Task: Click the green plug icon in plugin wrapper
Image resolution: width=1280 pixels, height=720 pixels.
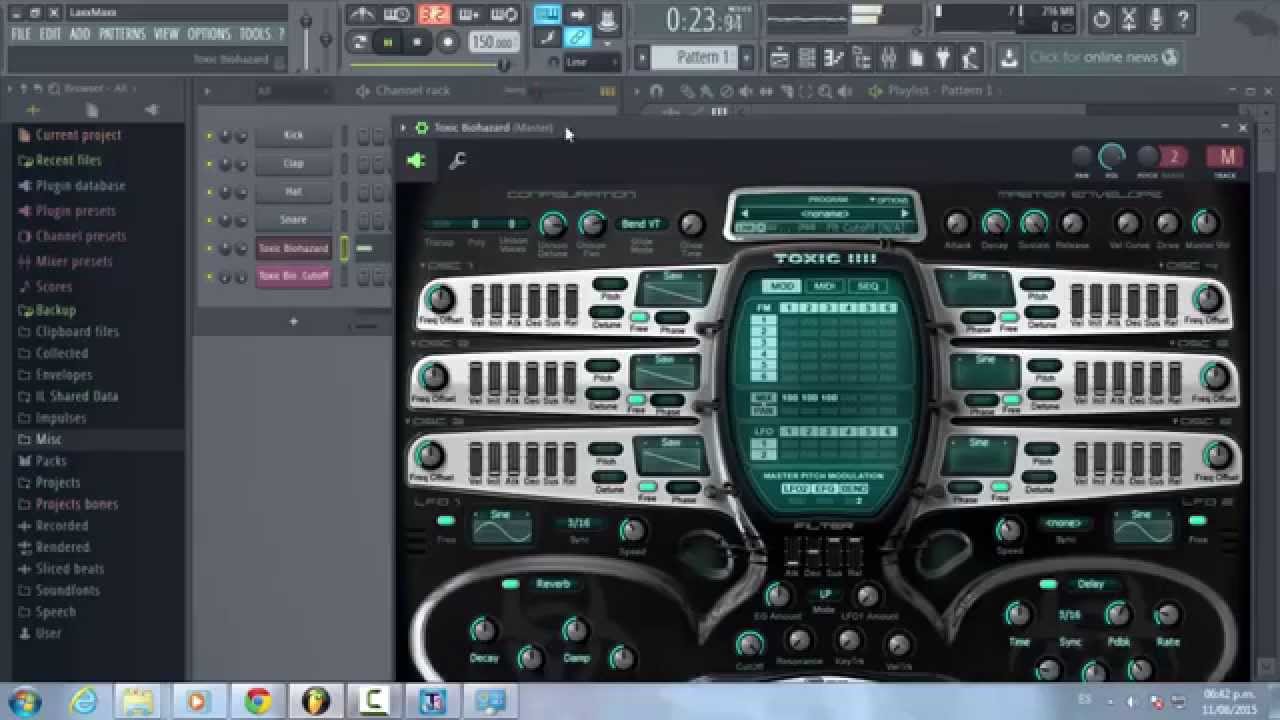Action: point(416,160)
